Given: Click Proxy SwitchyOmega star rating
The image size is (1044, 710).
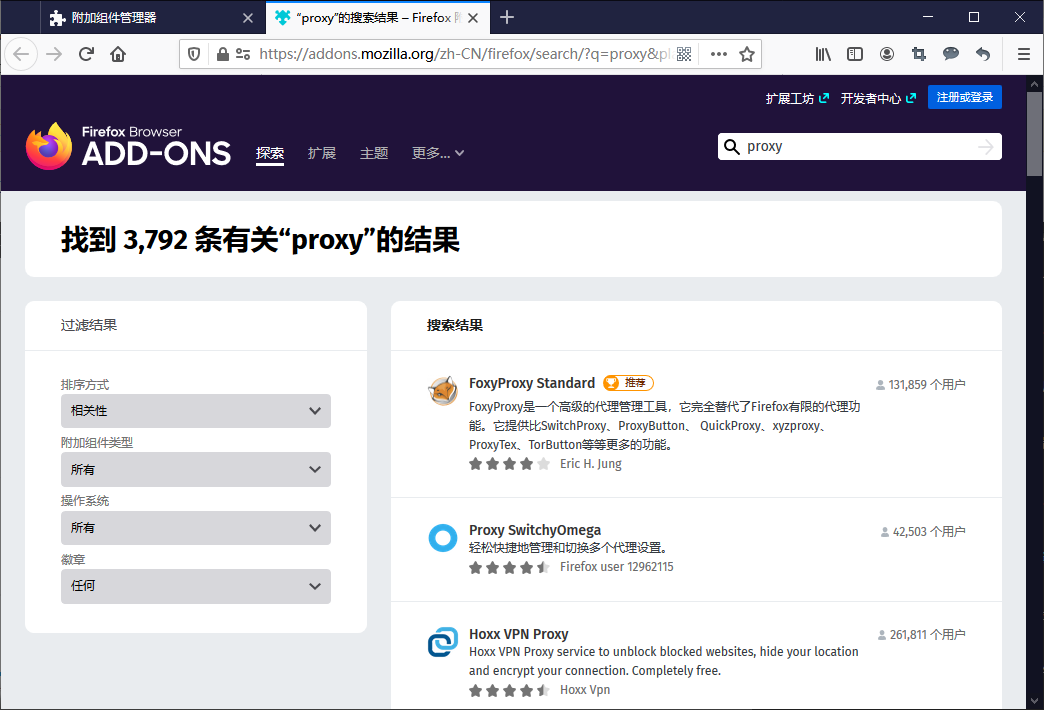Looking at the screenshot, I should (509, 567).
